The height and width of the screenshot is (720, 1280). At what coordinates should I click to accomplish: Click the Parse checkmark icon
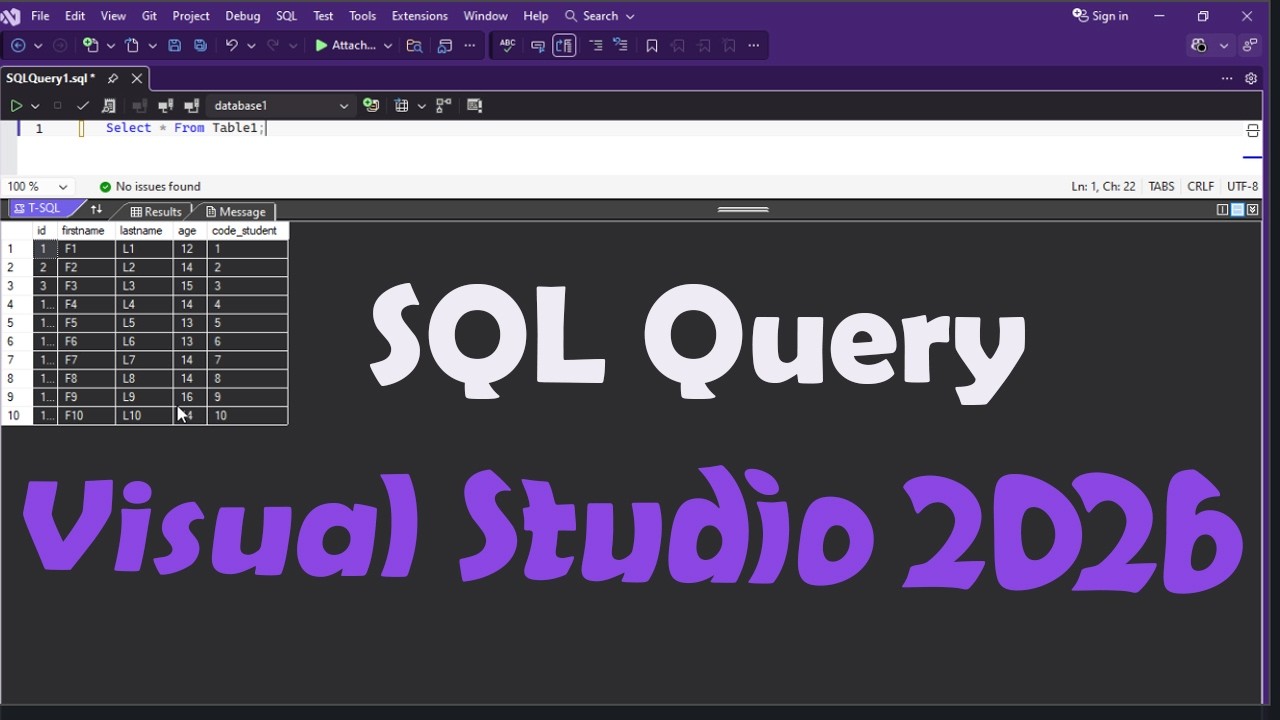tap(83, 105)
